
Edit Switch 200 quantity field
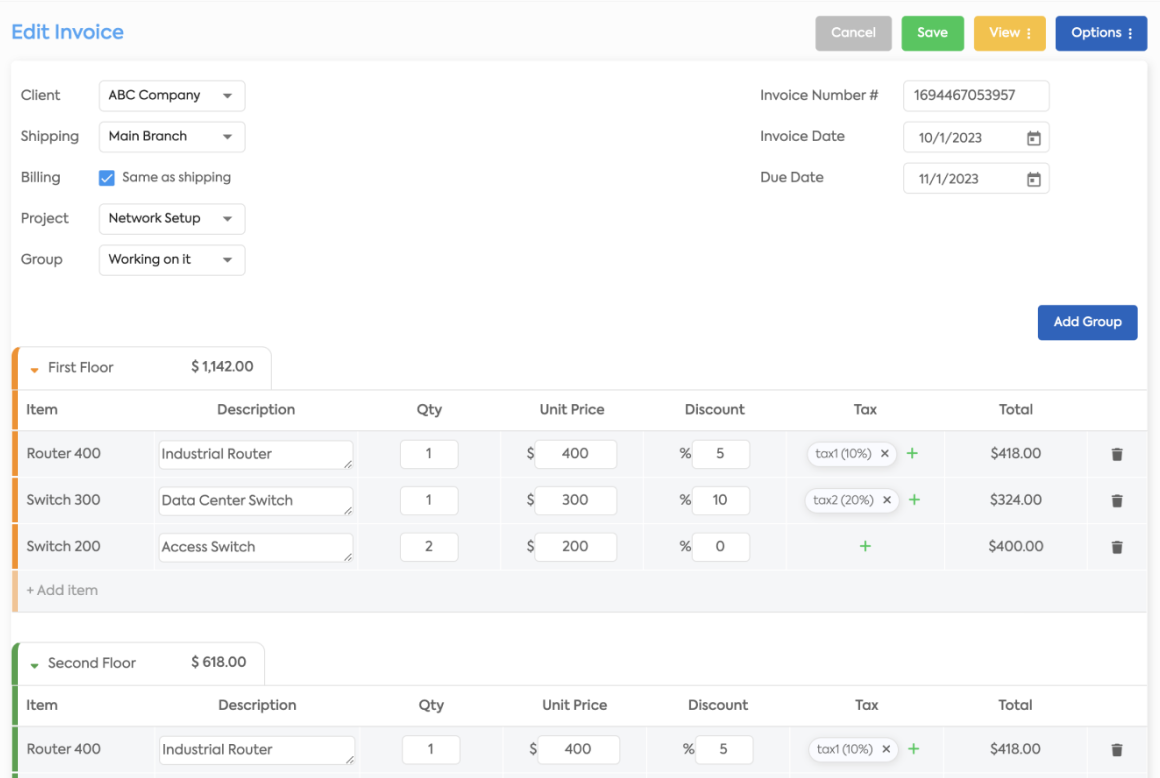(429, 547)
